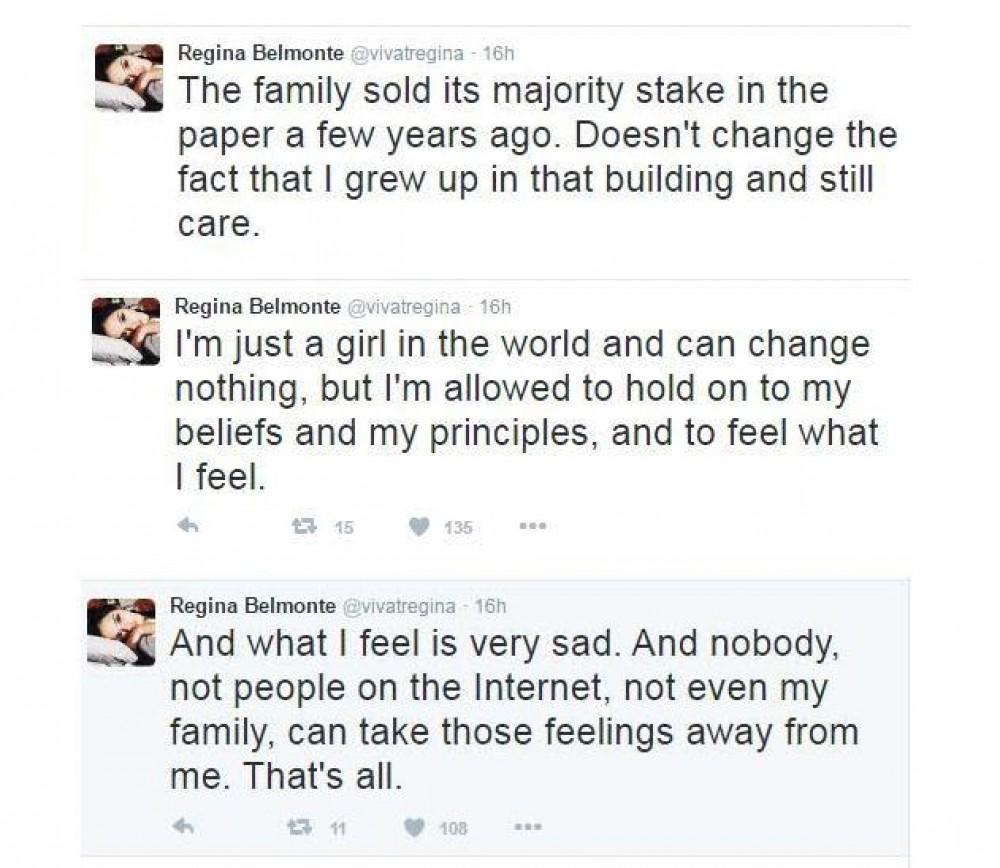The image size is (1000, 868).
Task: Retweet the tweet with 11 retweets
Action: click(297, 828)
